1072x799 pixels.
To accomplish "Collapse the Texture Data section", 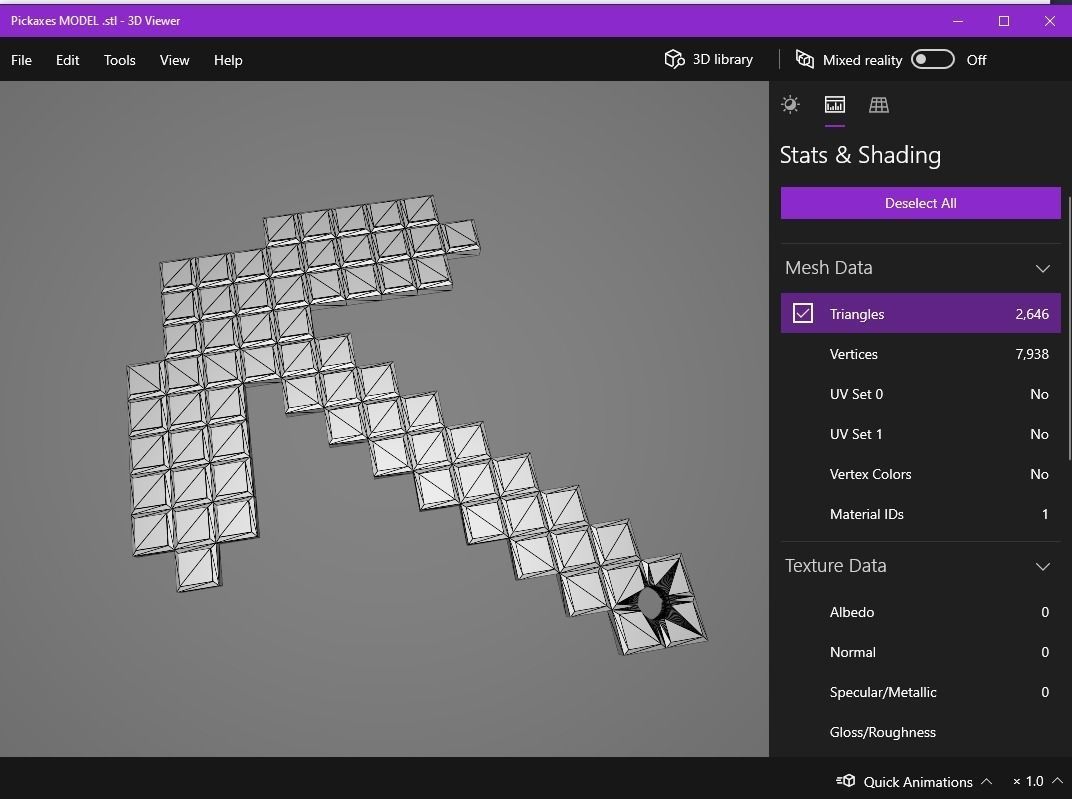I will pos(1043,566).
